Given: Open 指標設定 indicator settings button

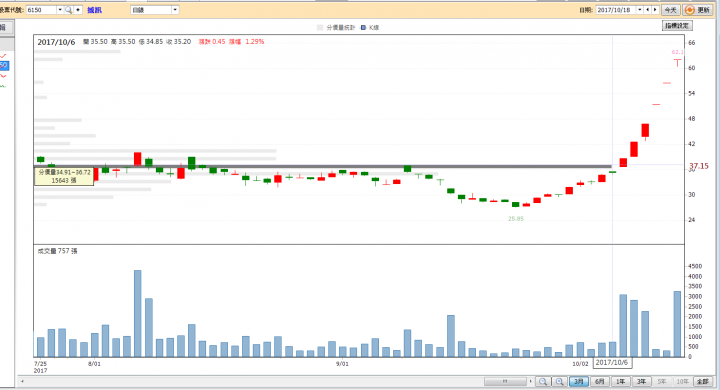Looking at the screenshot, I should coord(677,26).
